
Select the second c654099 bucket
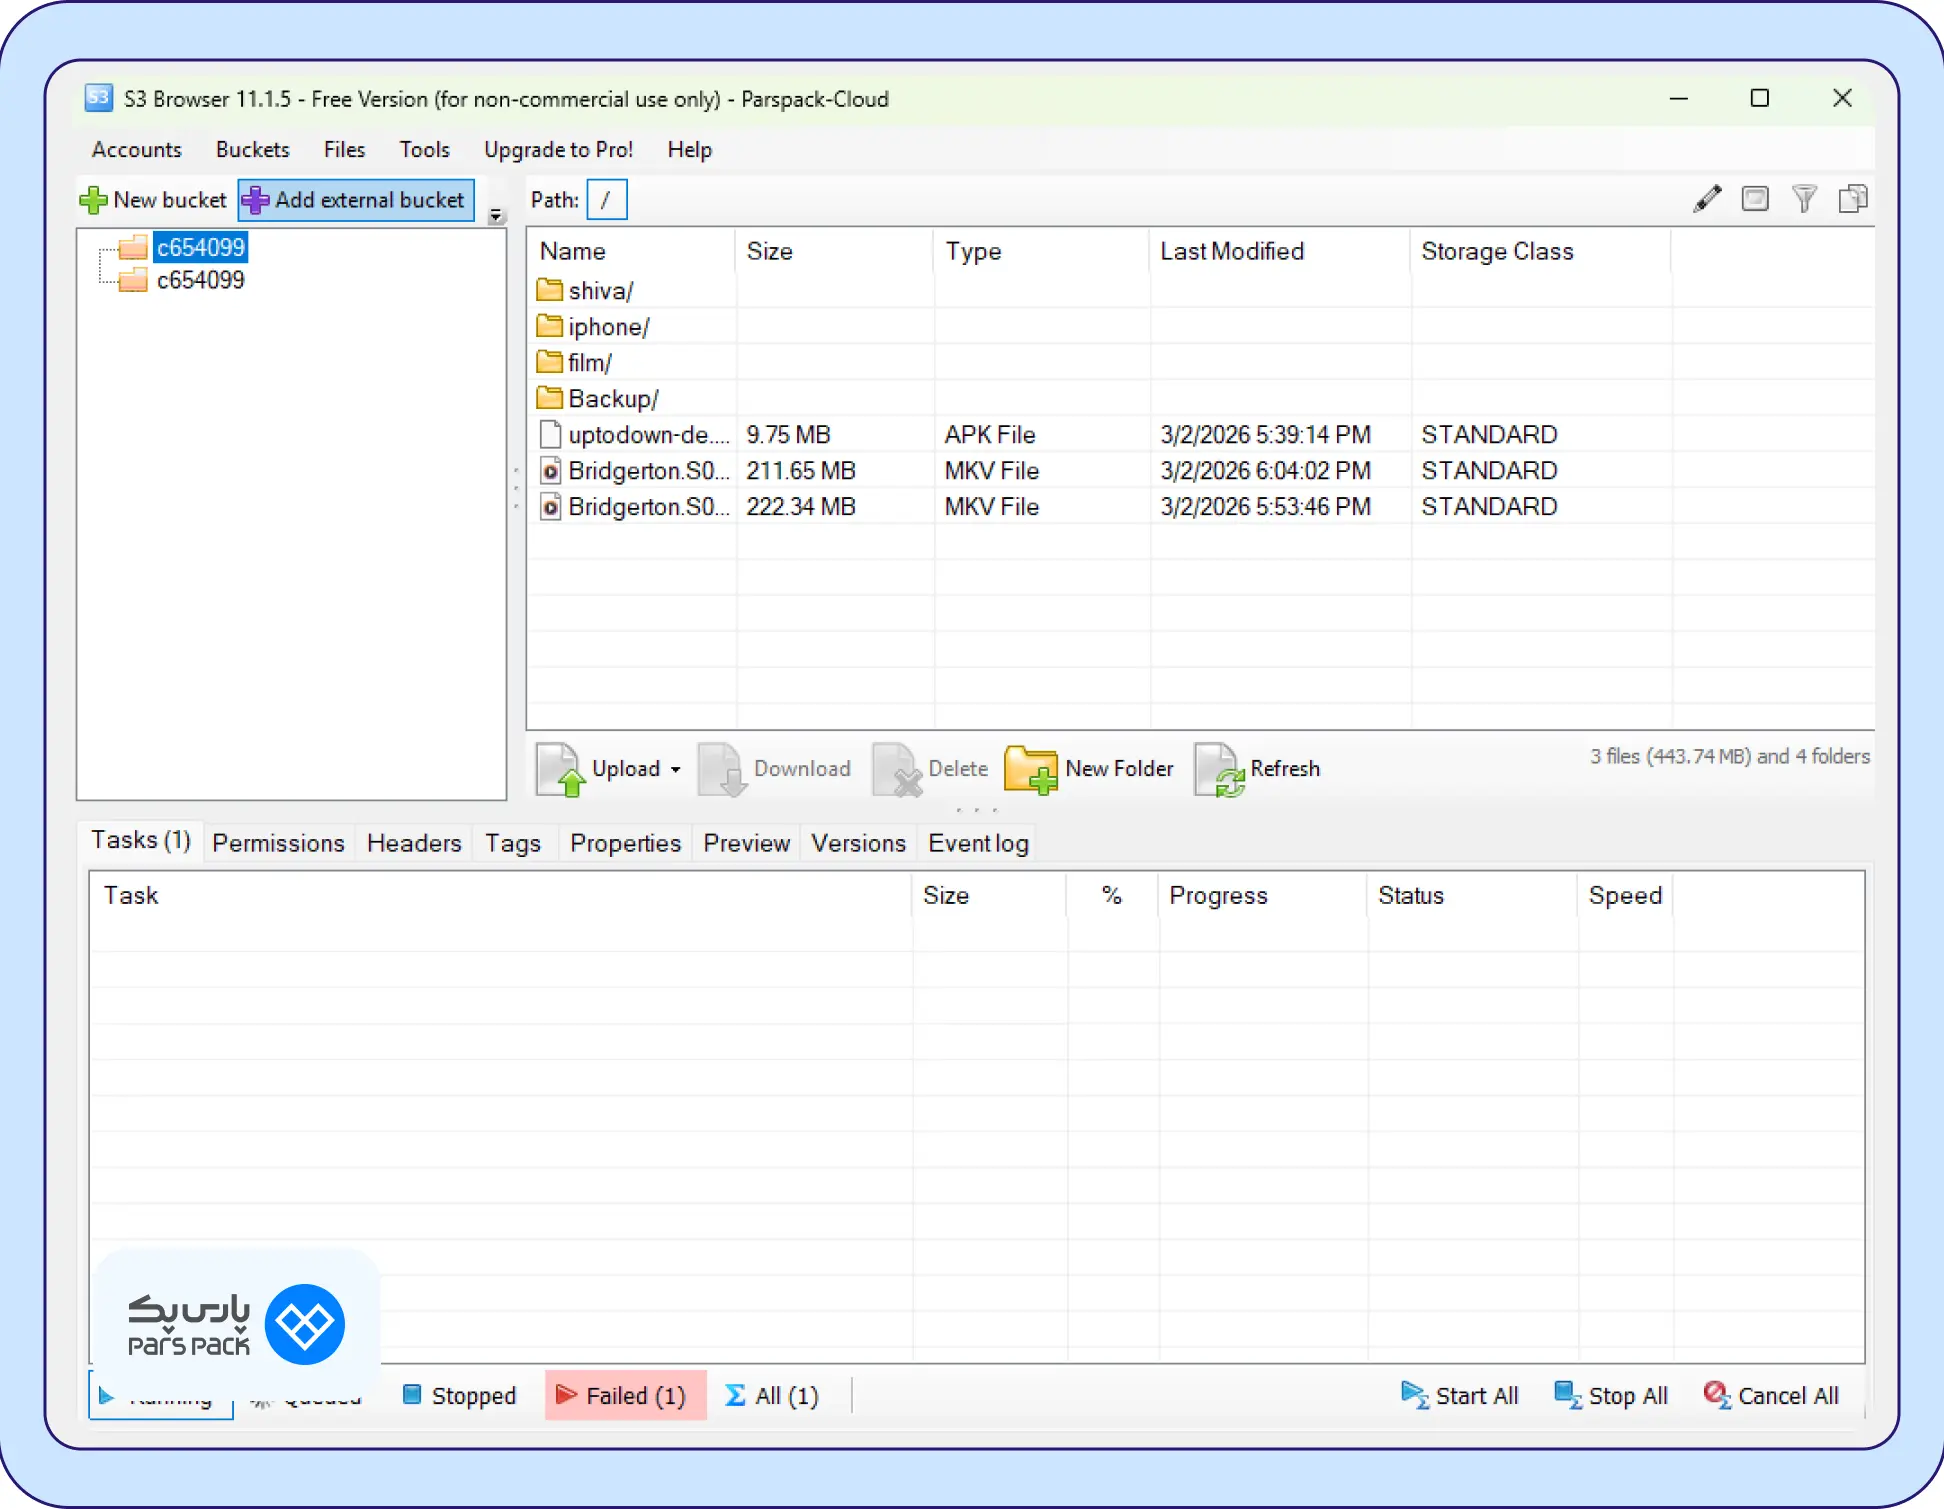point(200,280)
